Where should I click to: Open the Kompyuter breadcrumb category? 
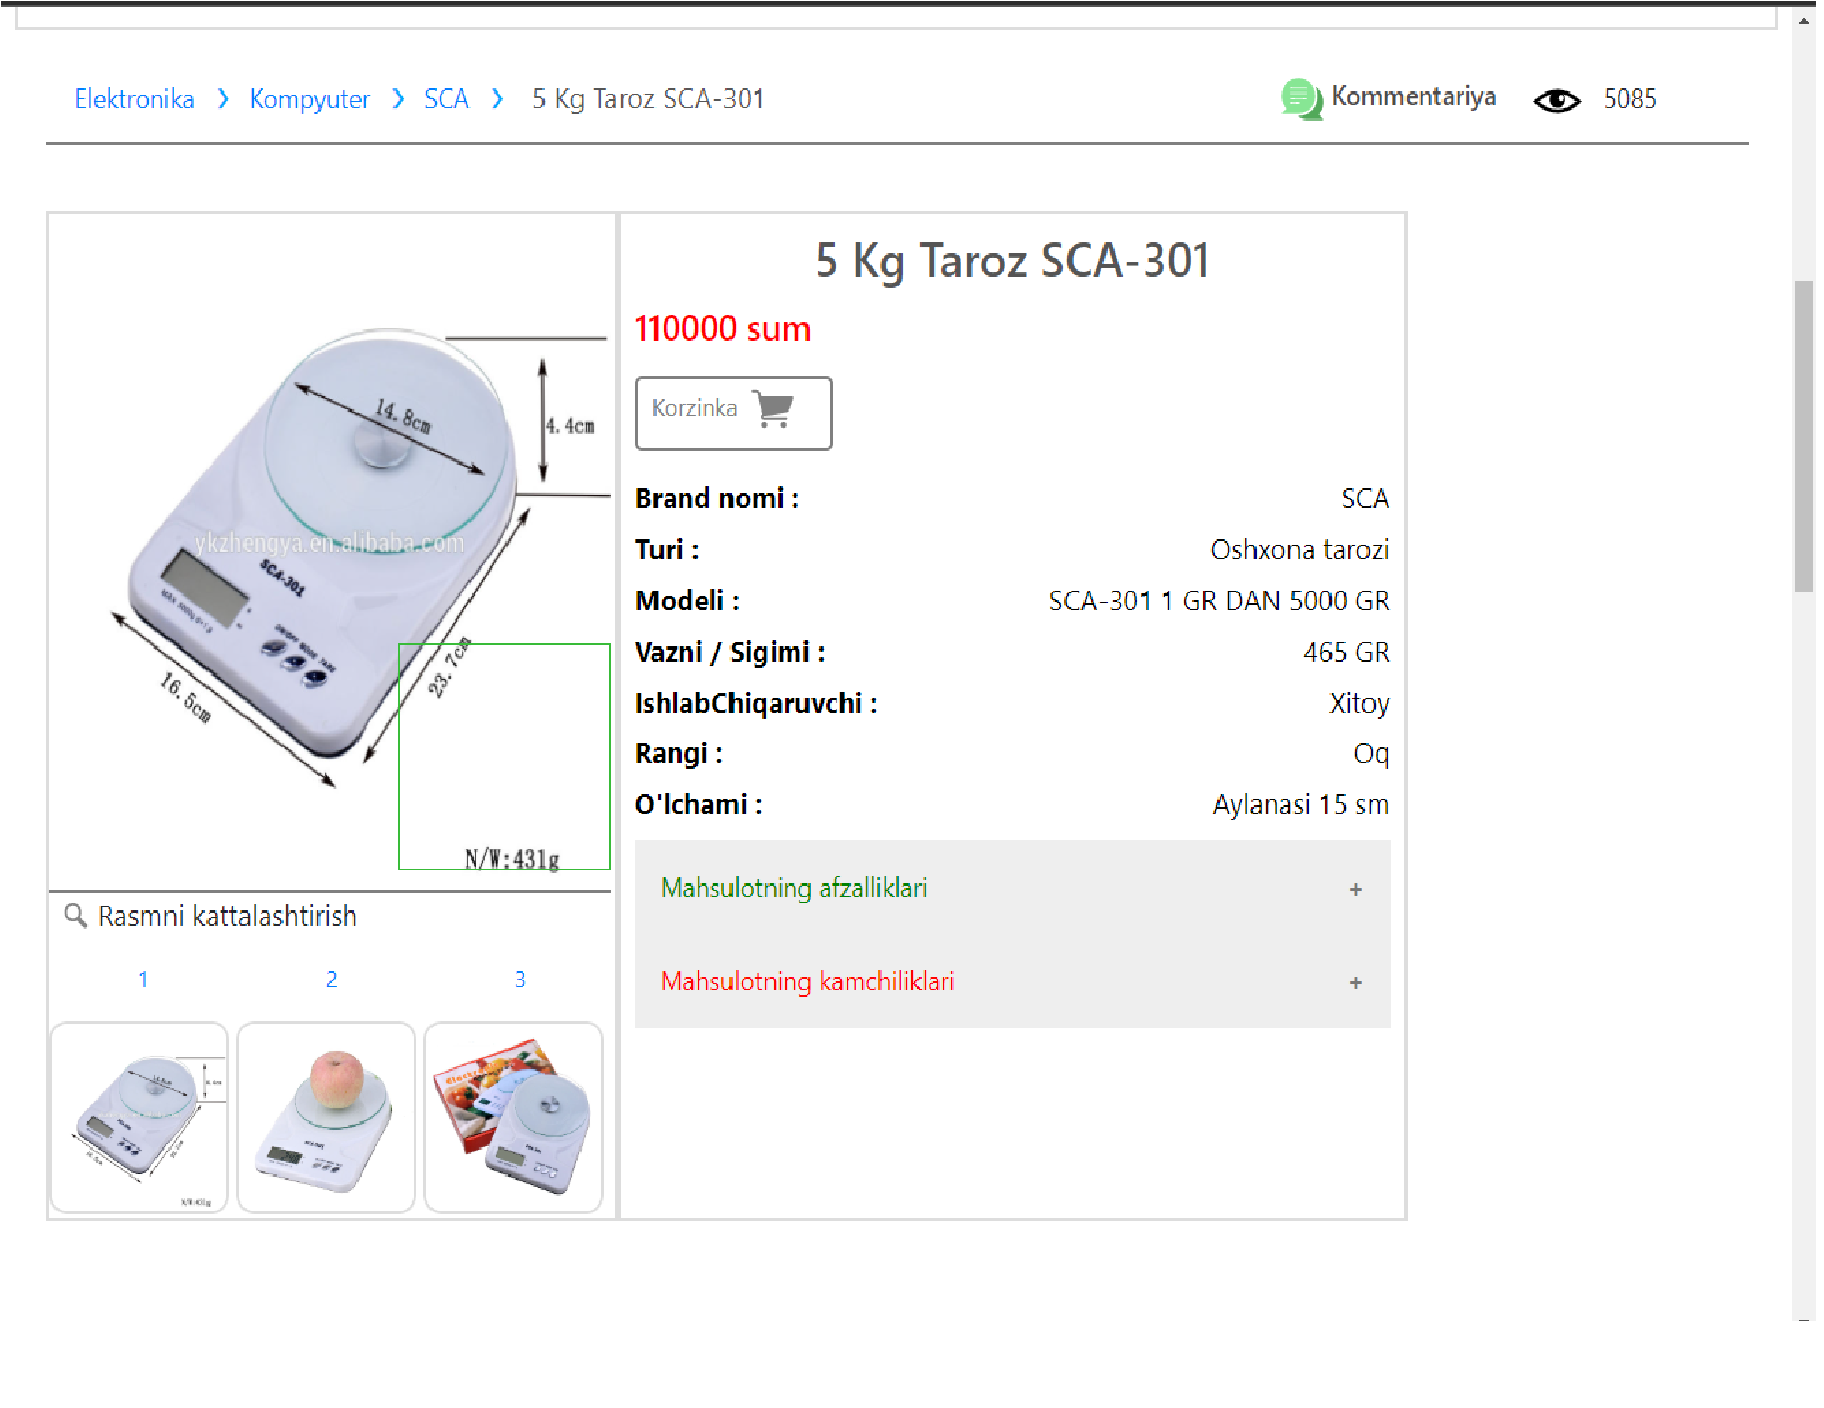[x=309, y=99]
